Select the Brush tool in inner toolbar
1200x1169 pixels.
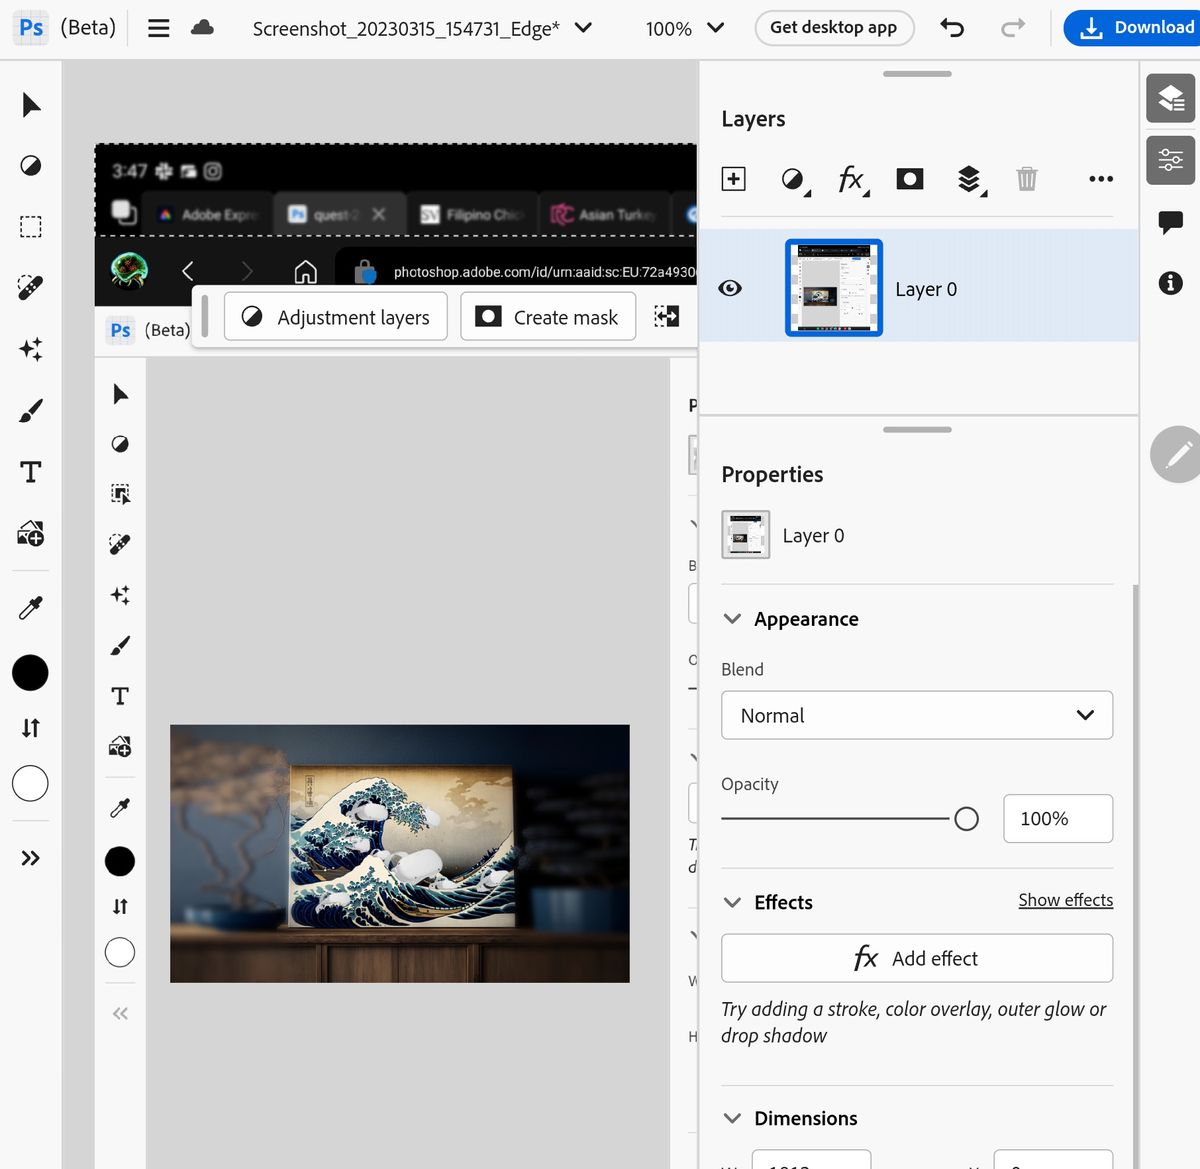pos(120,645)
